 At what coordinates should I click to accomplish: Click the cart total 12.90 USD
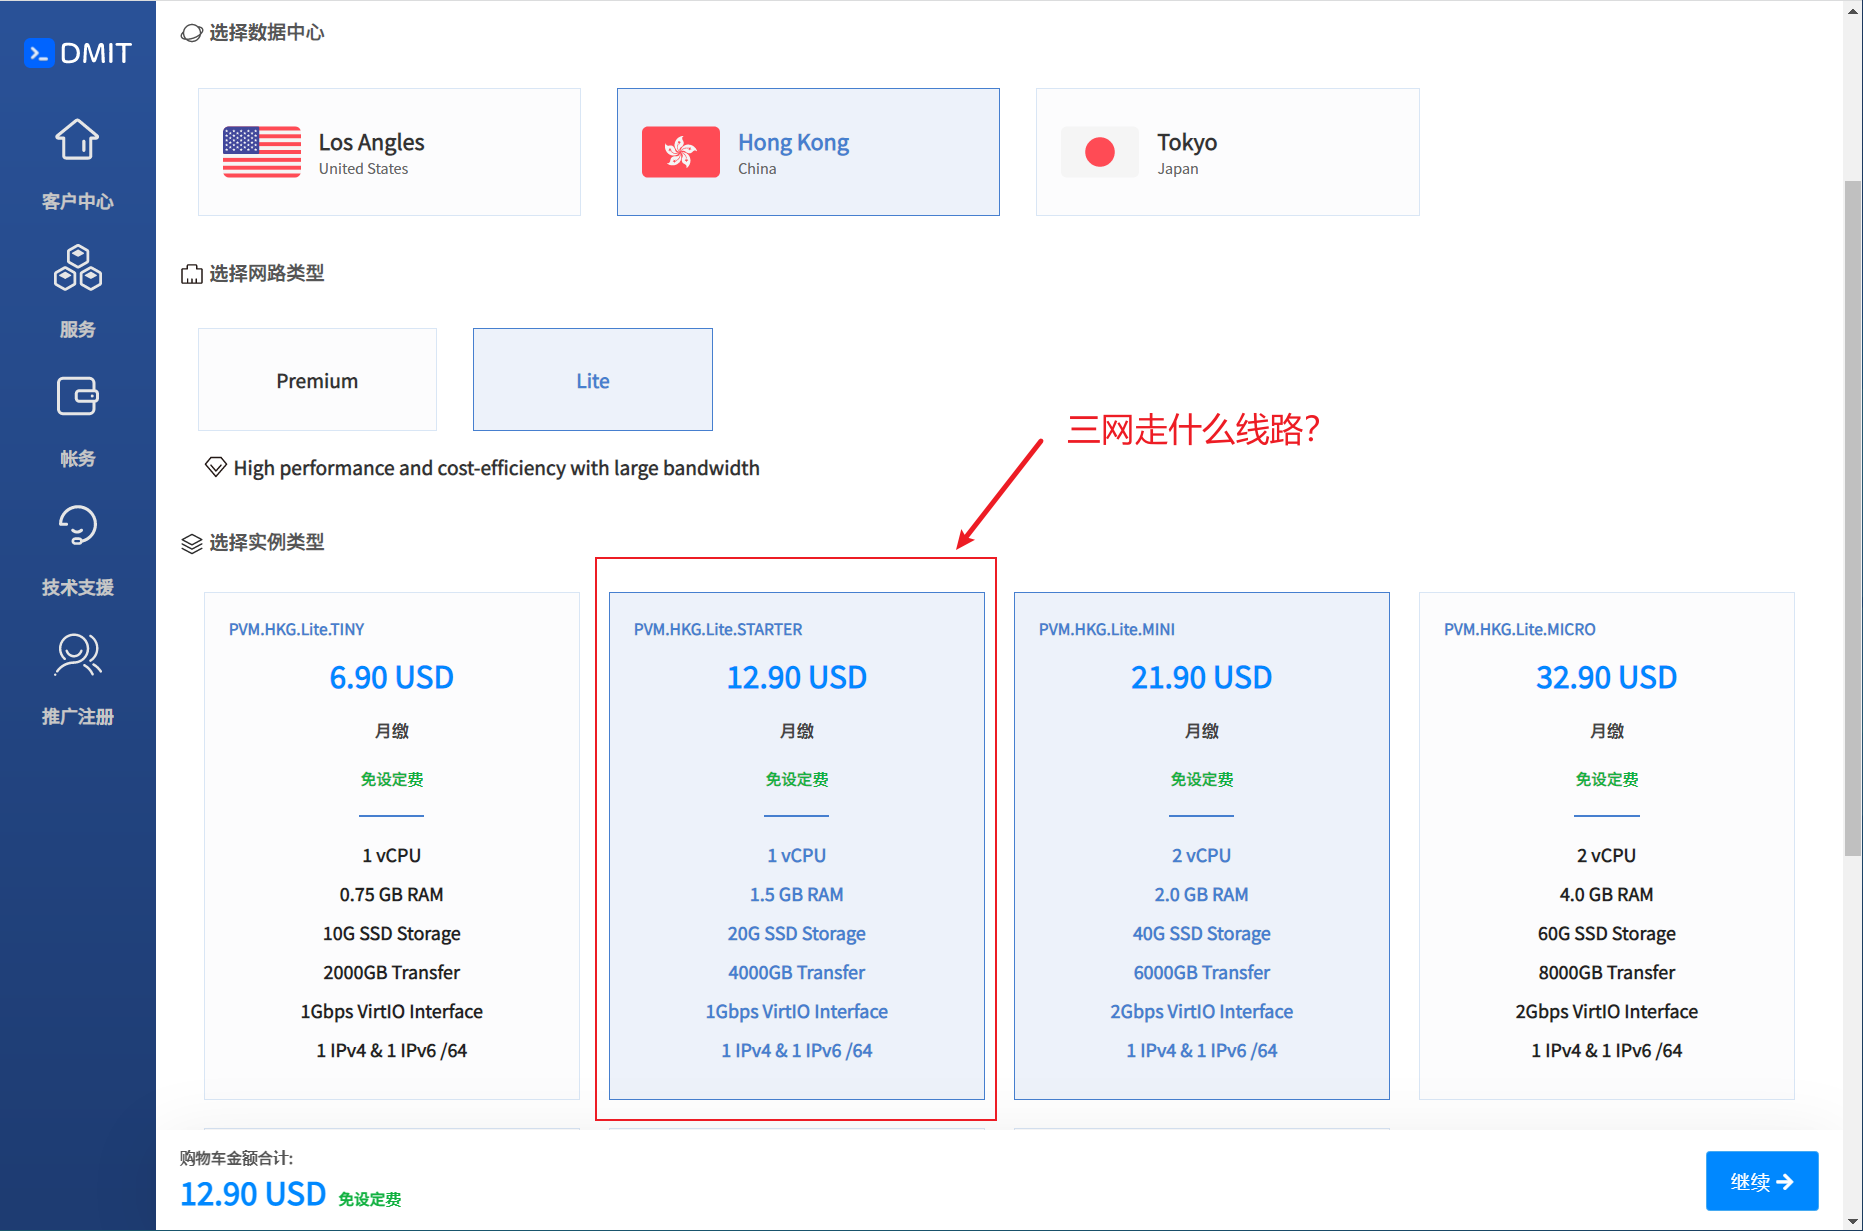tap(253, 1193)
